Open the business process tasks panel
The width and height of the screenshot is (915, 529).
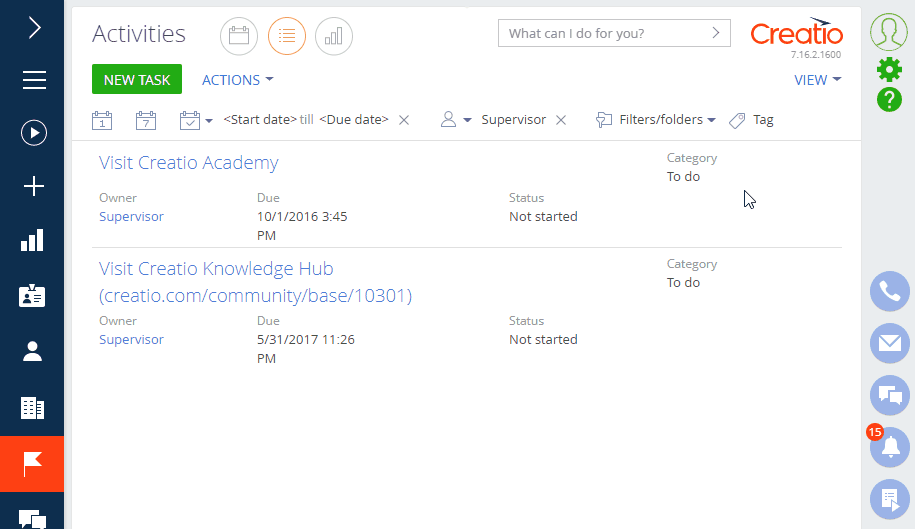tap(890, 499)
